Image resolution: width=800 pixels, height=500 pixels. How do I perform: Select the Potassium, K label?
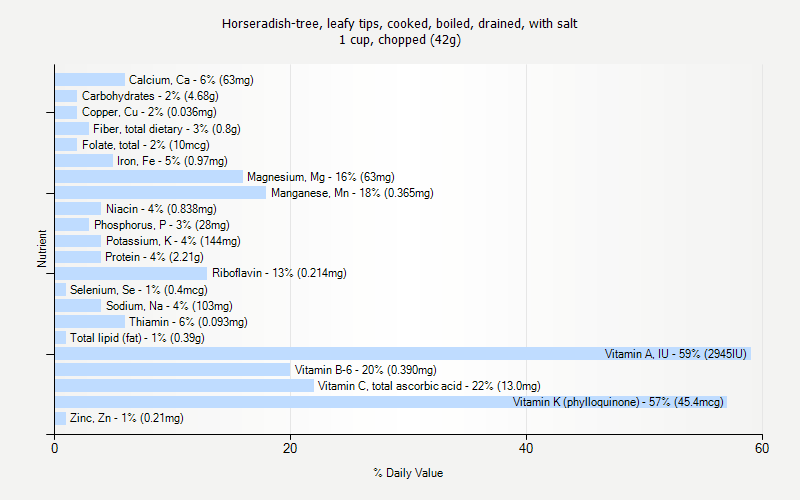(173, 241)
